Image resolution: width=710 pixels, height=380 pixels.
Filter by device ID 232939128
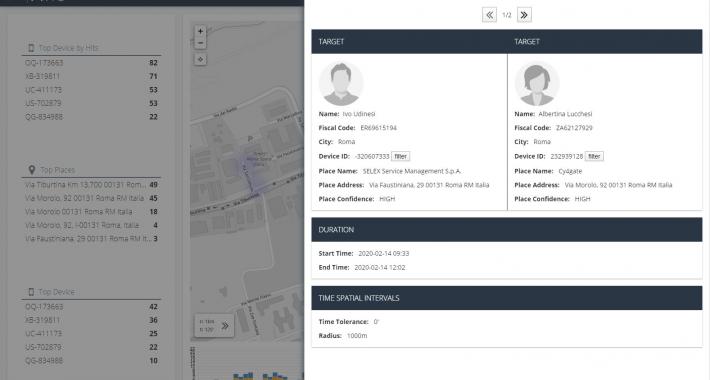click(x=594, y=156)
